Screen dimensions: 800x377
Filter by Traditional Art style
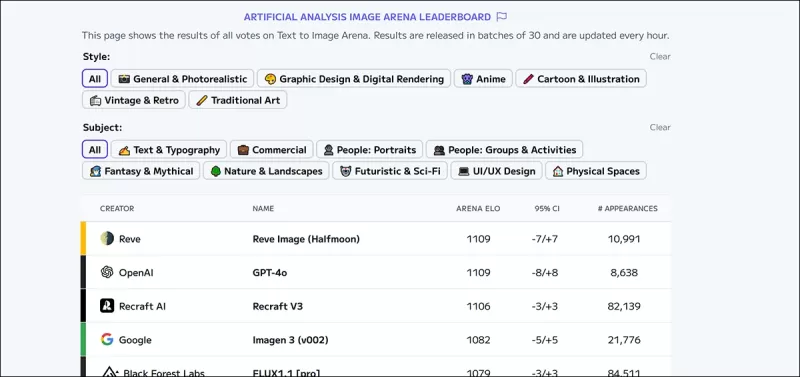point(238,100)
